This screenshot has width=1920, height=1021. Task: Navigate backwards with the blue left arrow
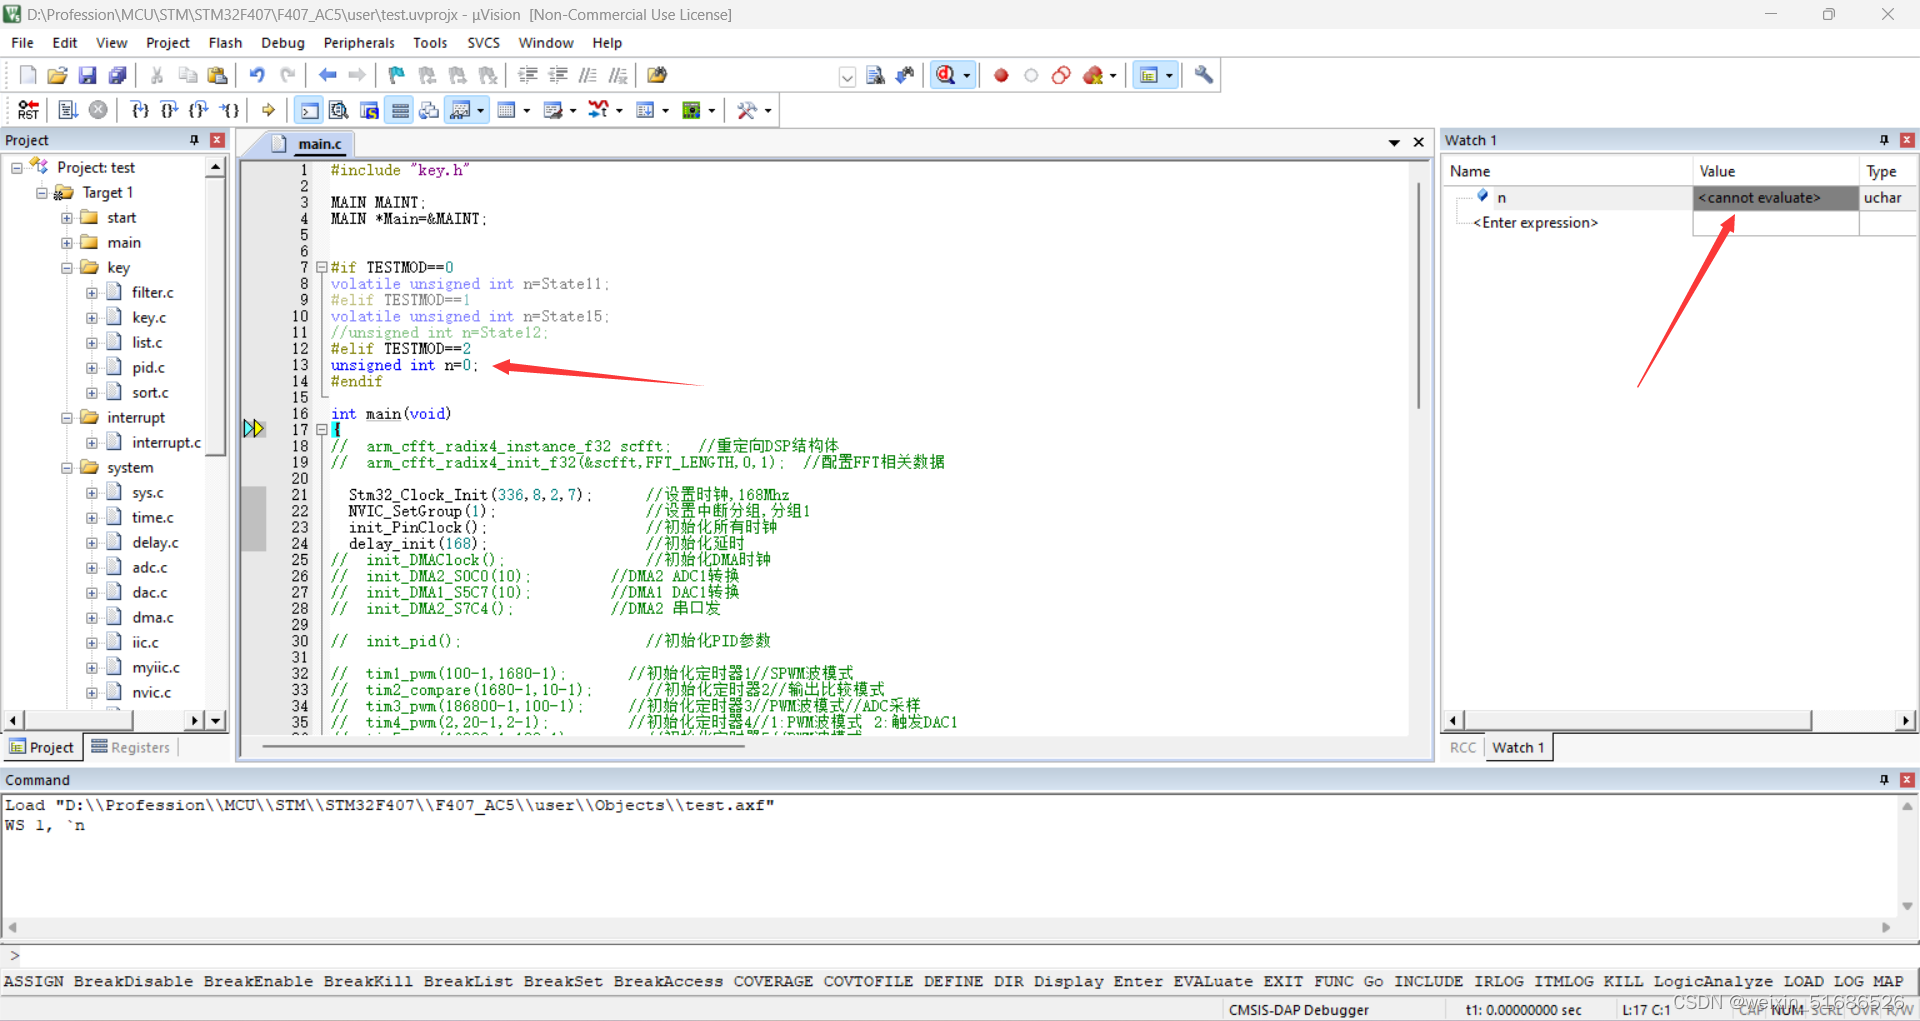coord(327,75)
